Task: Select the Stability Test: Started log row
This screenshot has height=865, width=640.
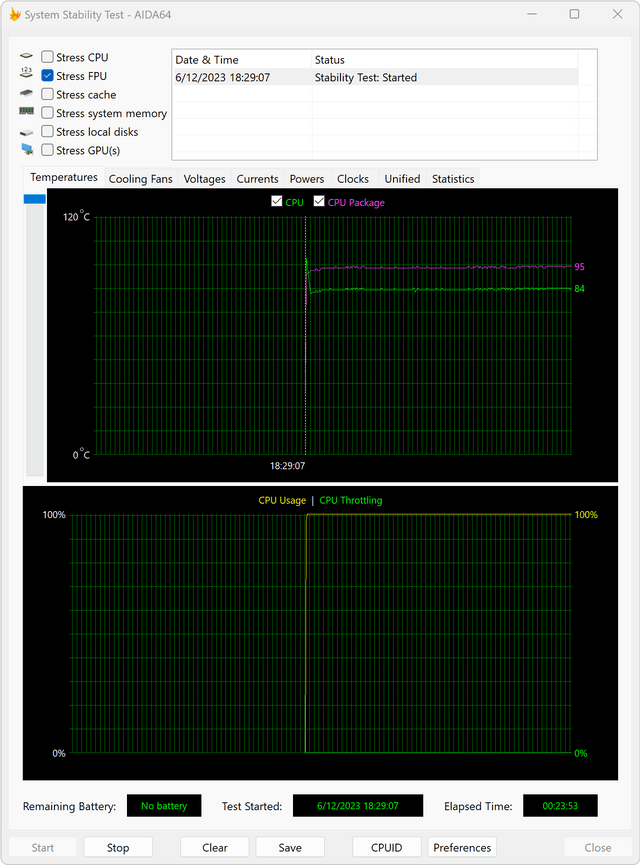Action: (x=376, y=77)
